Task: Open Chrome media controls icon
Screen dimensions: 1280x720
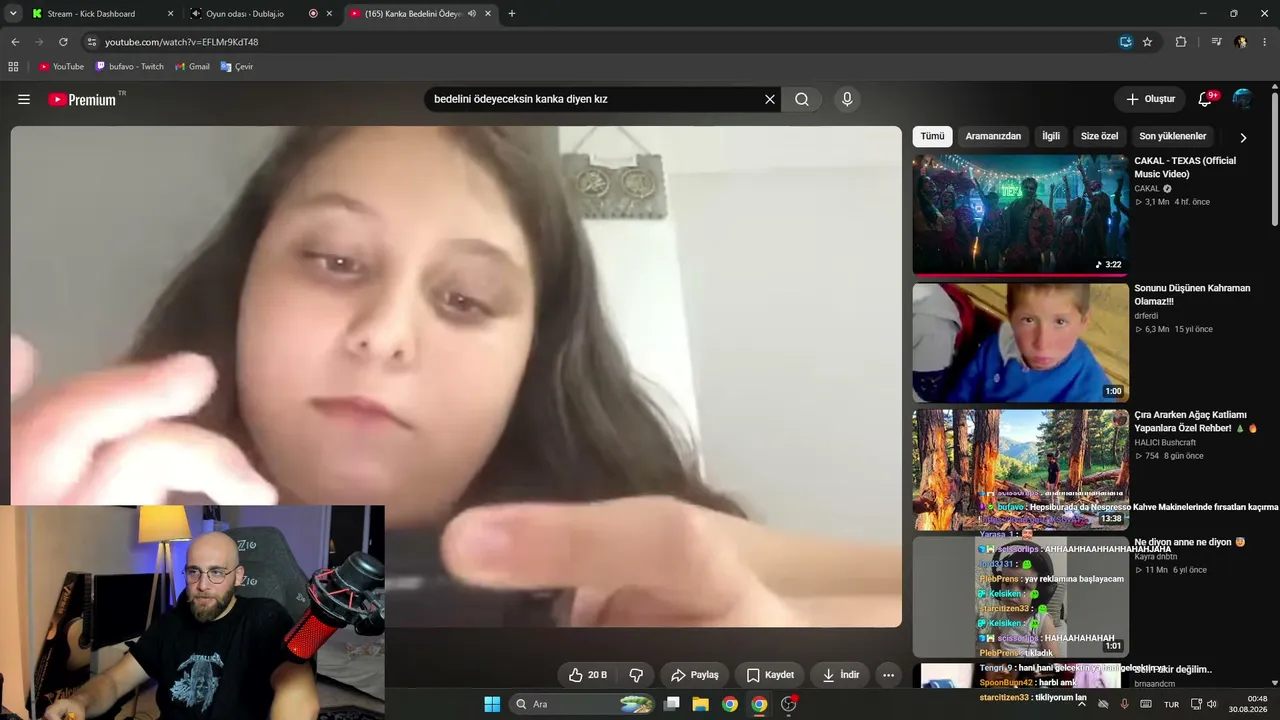Action: (1216, 42)
